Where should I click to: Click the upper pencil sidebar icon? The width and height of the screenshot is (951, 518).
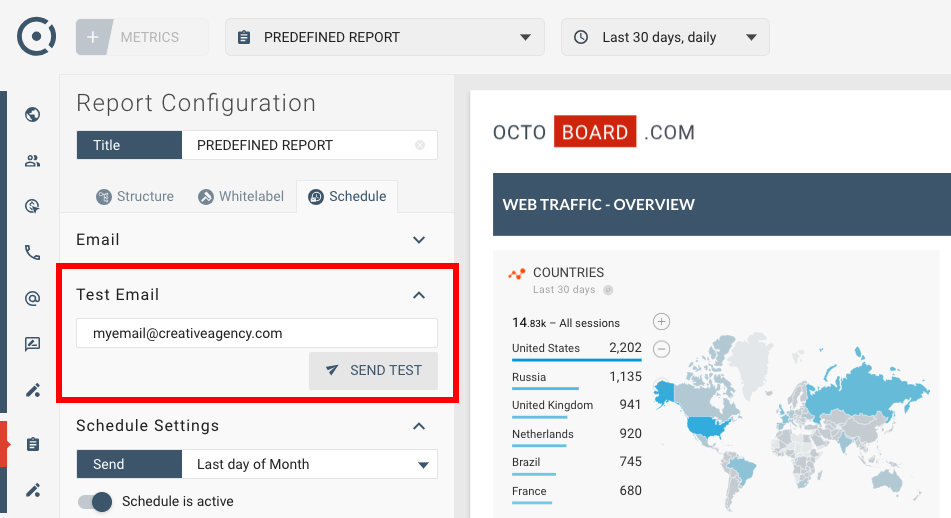pos(33,391)
